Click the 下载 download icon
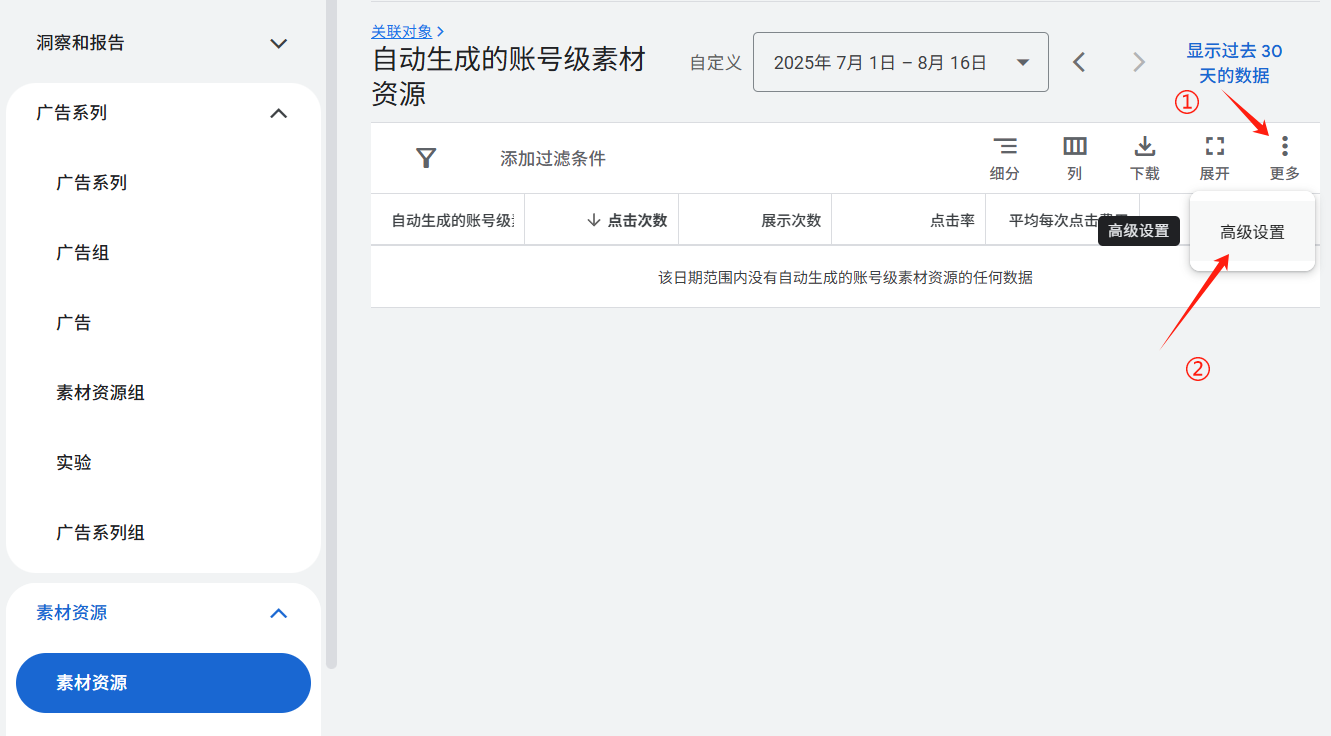Image resolution: width=1331 pixels, height=736 pixels. point(1144,158)
